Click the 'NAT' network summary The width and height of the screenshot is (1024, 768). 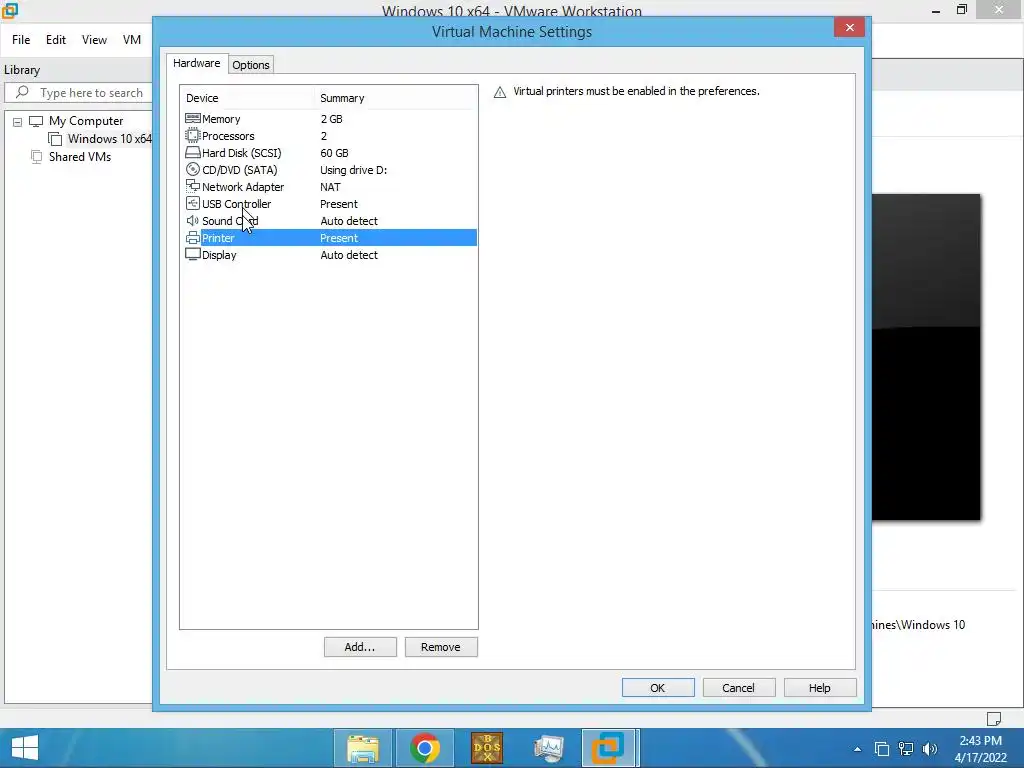click(x=330, y=187)
